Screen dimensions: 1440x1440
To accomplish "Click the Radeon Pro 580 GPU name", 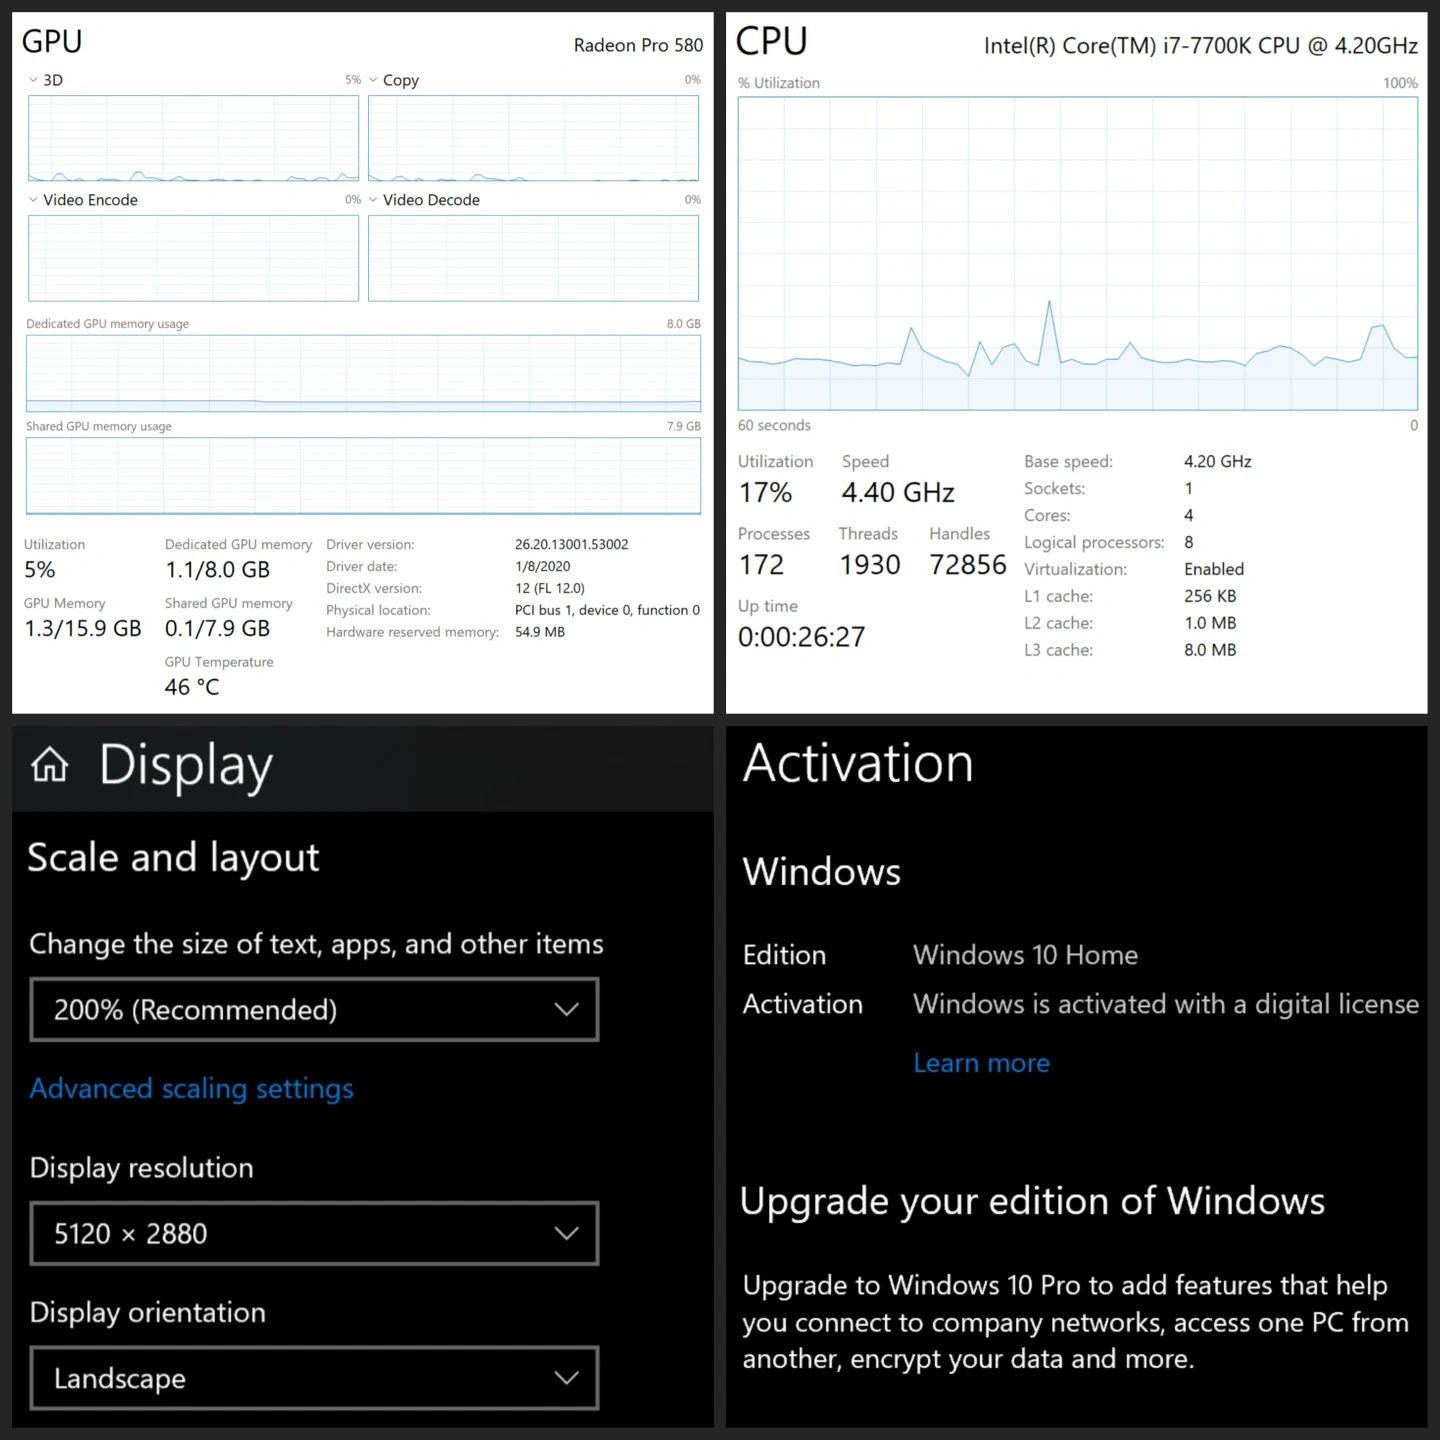I will pos(638,45).
